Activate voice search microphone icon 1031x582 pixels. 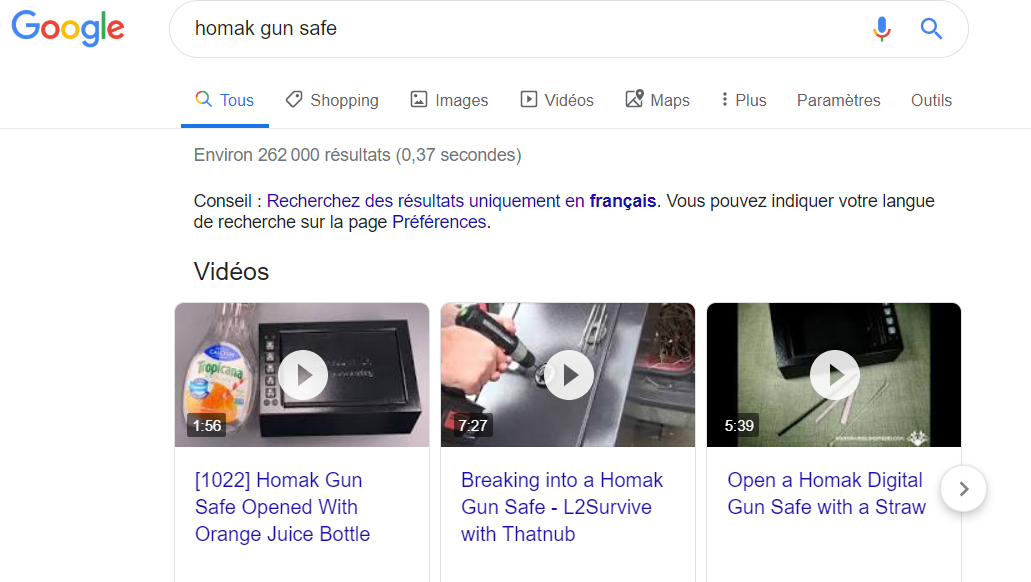[881, 29]
